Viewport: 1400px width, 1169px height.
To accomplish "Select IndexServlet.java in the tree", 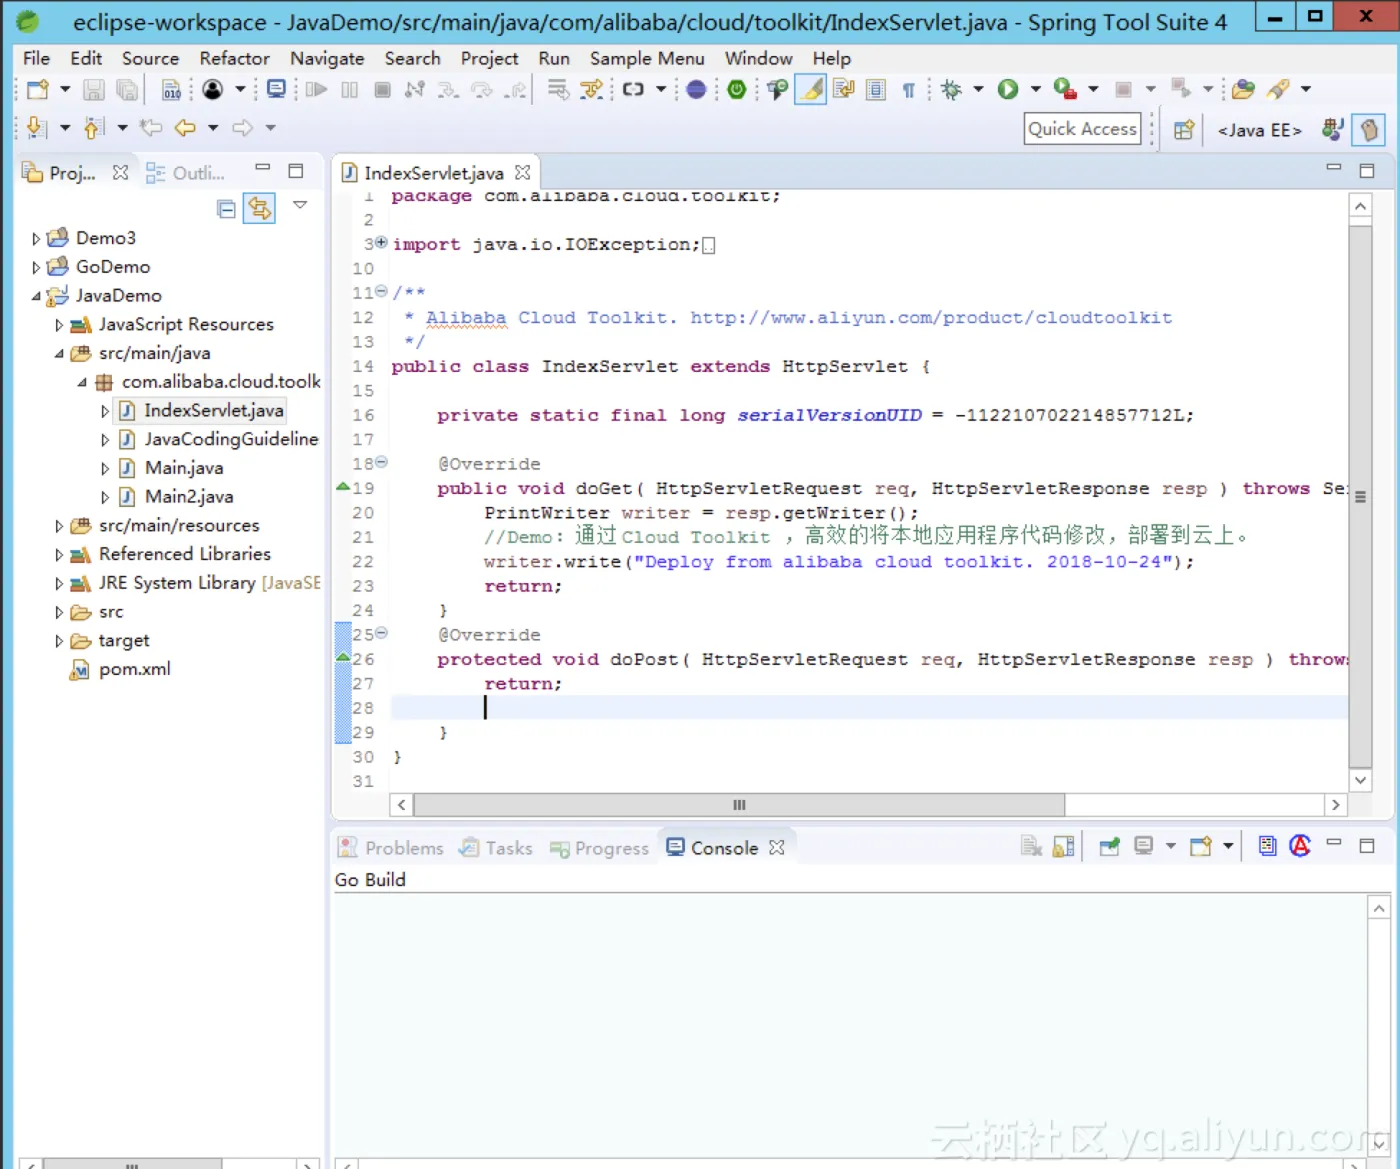I will (x=213, y=411).
